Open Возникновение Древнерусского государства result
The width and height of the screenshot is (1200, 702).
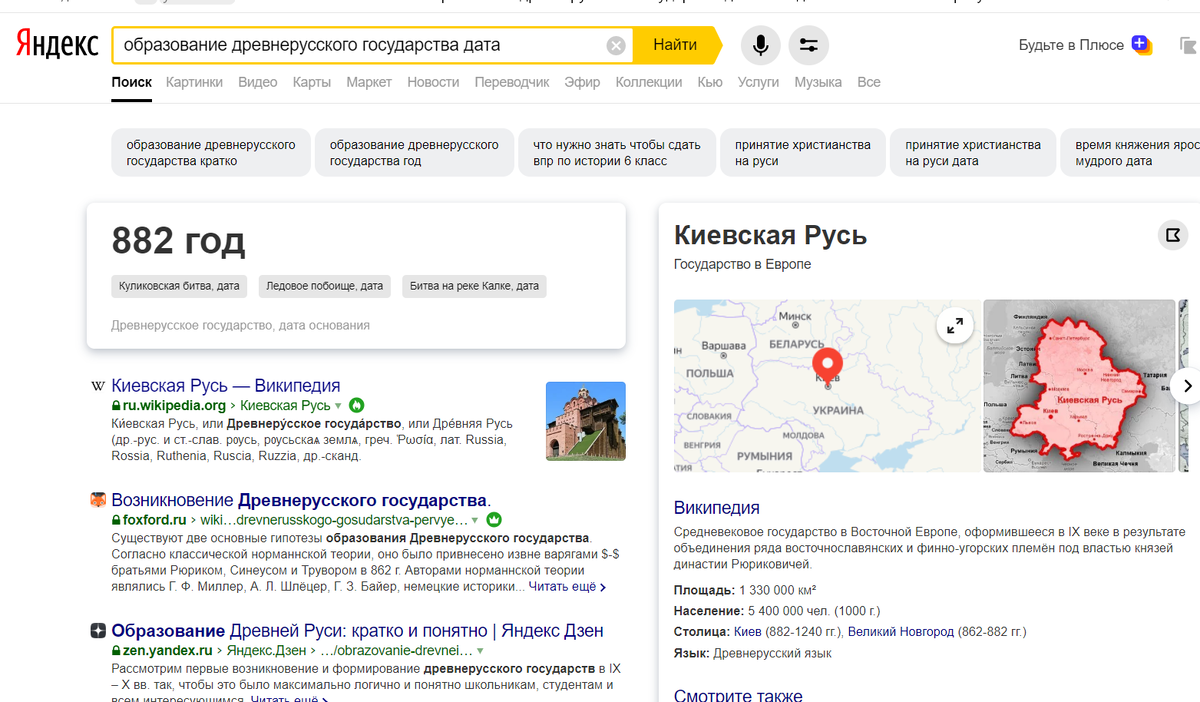pyautogui.click(x=301, y=500)
